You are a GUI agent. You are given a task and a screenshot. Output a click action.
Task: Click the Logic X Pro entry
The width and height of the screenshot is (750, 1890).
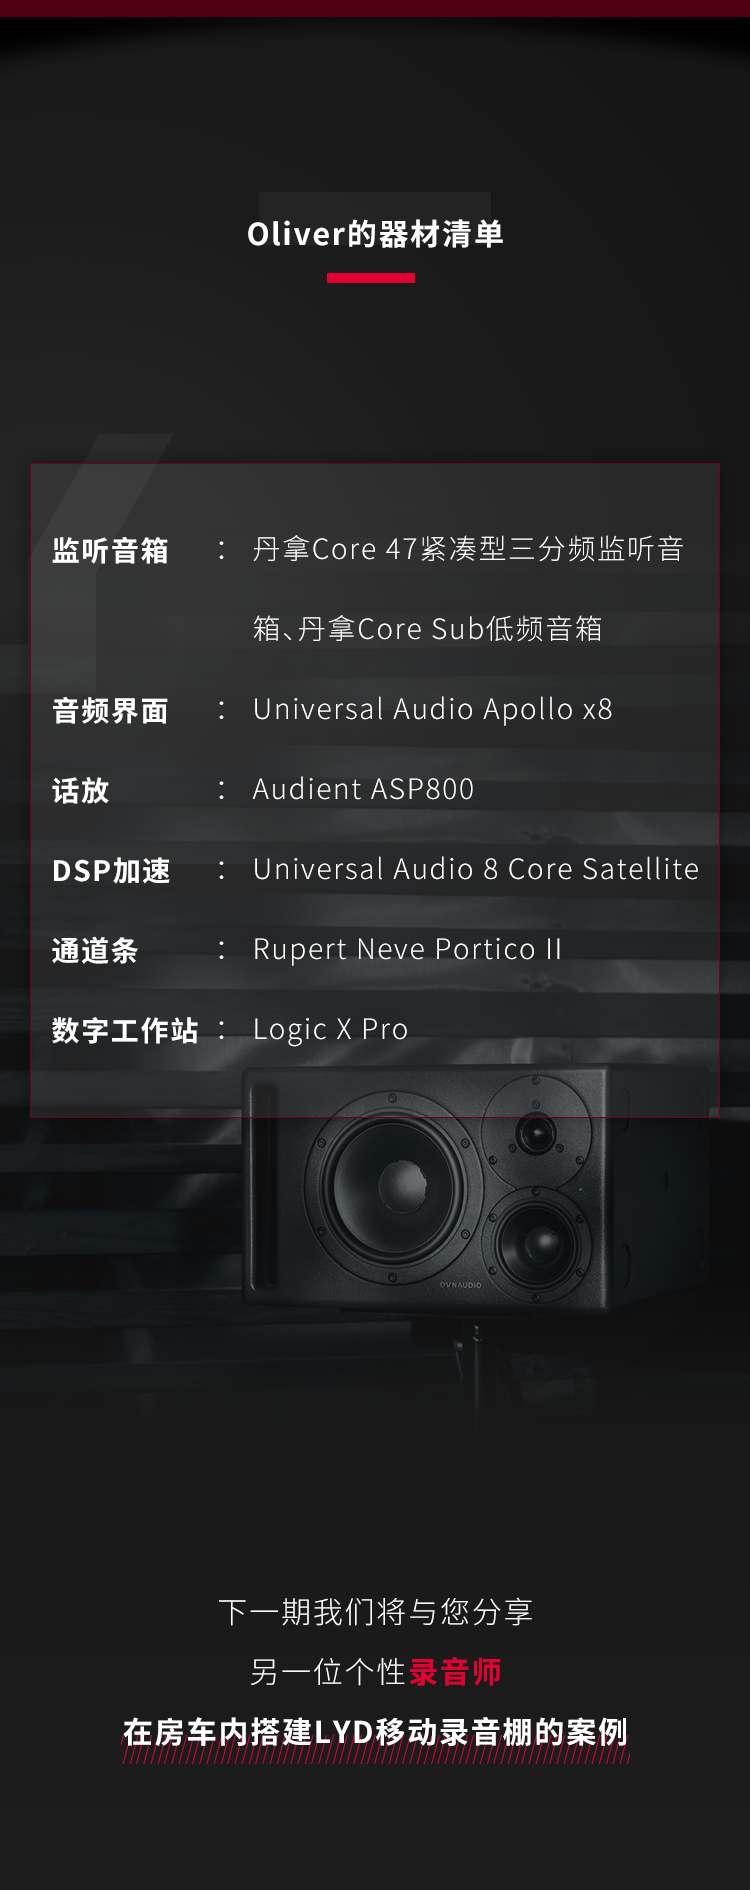pyautogui.click(x=330, y=1030)
